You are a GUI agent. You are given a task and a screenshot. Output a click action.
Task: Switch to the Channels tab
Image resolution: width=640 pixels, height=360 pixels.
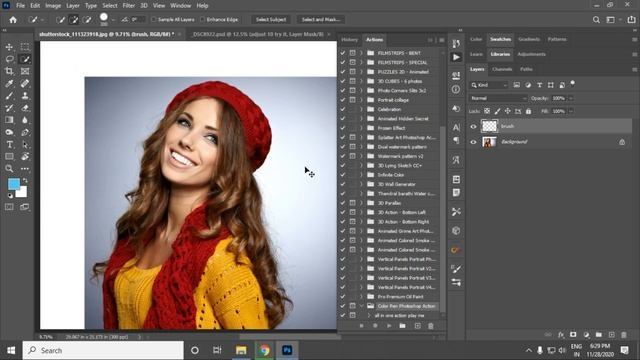[x=502, y=69]
